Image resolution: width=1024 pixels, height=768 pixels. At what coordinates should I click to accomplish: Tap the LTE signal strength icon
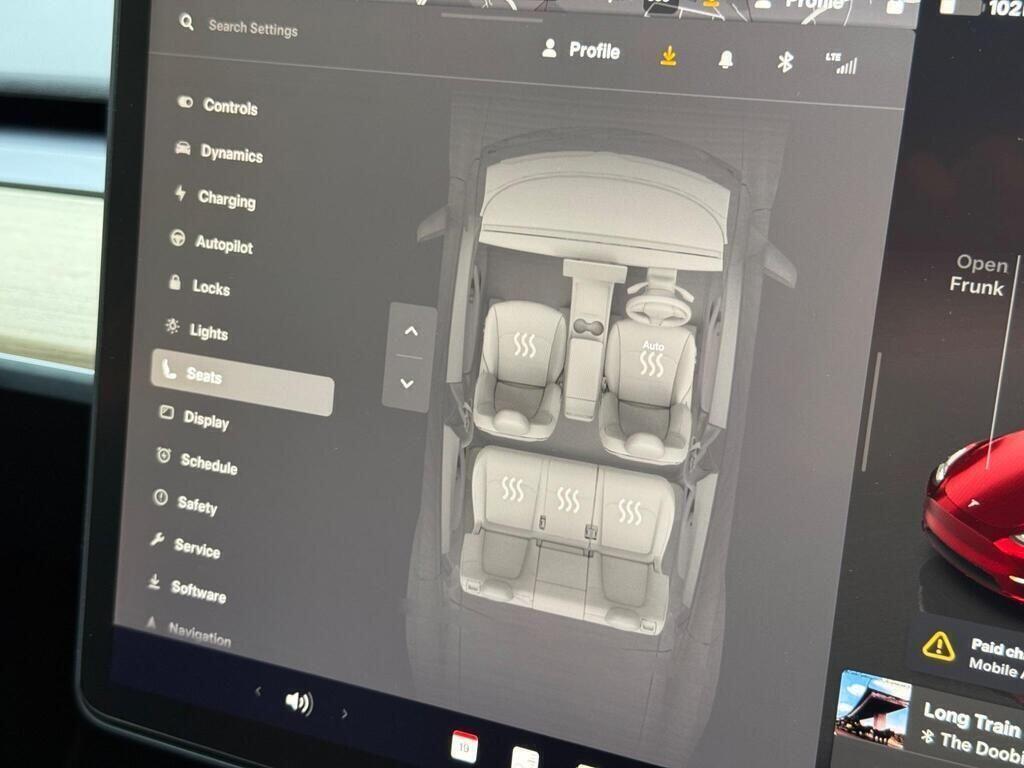point(841,64)
